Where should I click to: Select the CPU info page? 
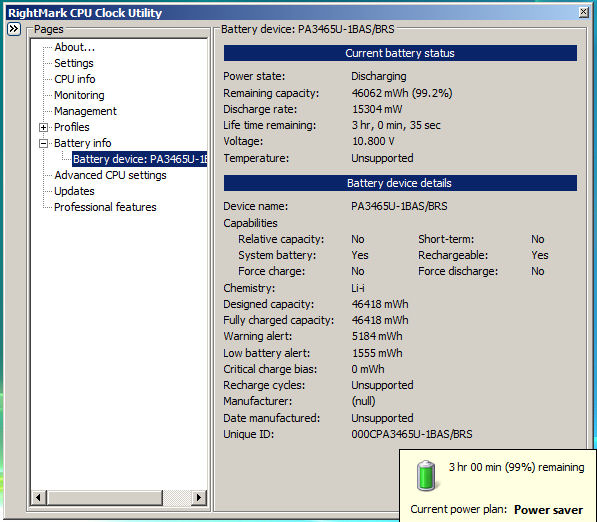tap(75, 79)
